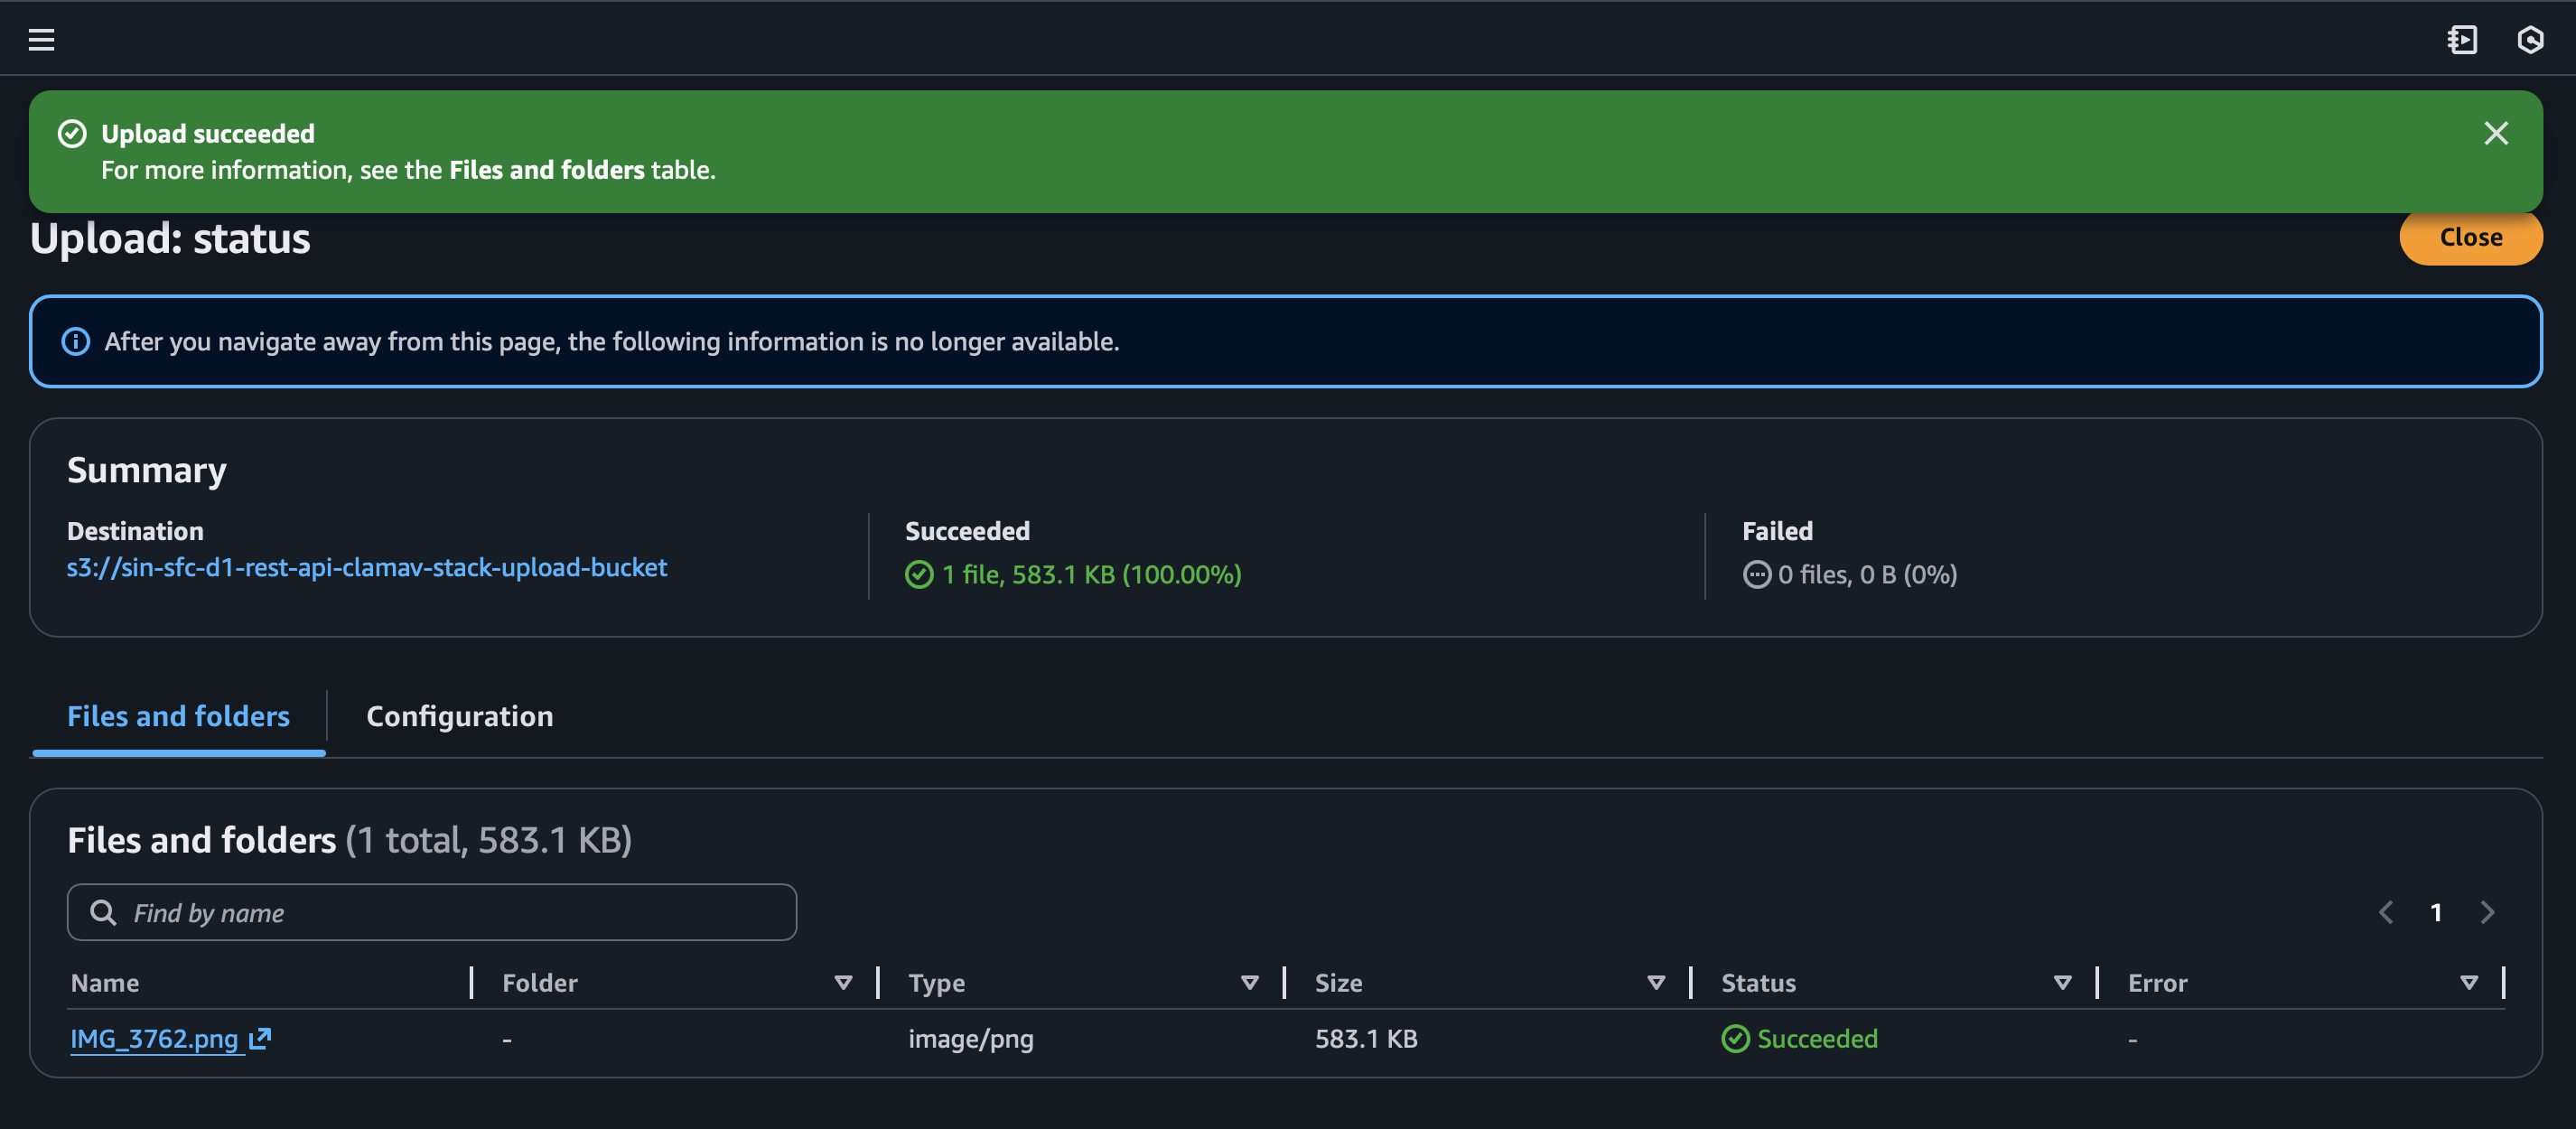Click the 583.1 KB size cell
The height and width of the screenshot is (1129, 2576).
[x=1365, y=1038]
